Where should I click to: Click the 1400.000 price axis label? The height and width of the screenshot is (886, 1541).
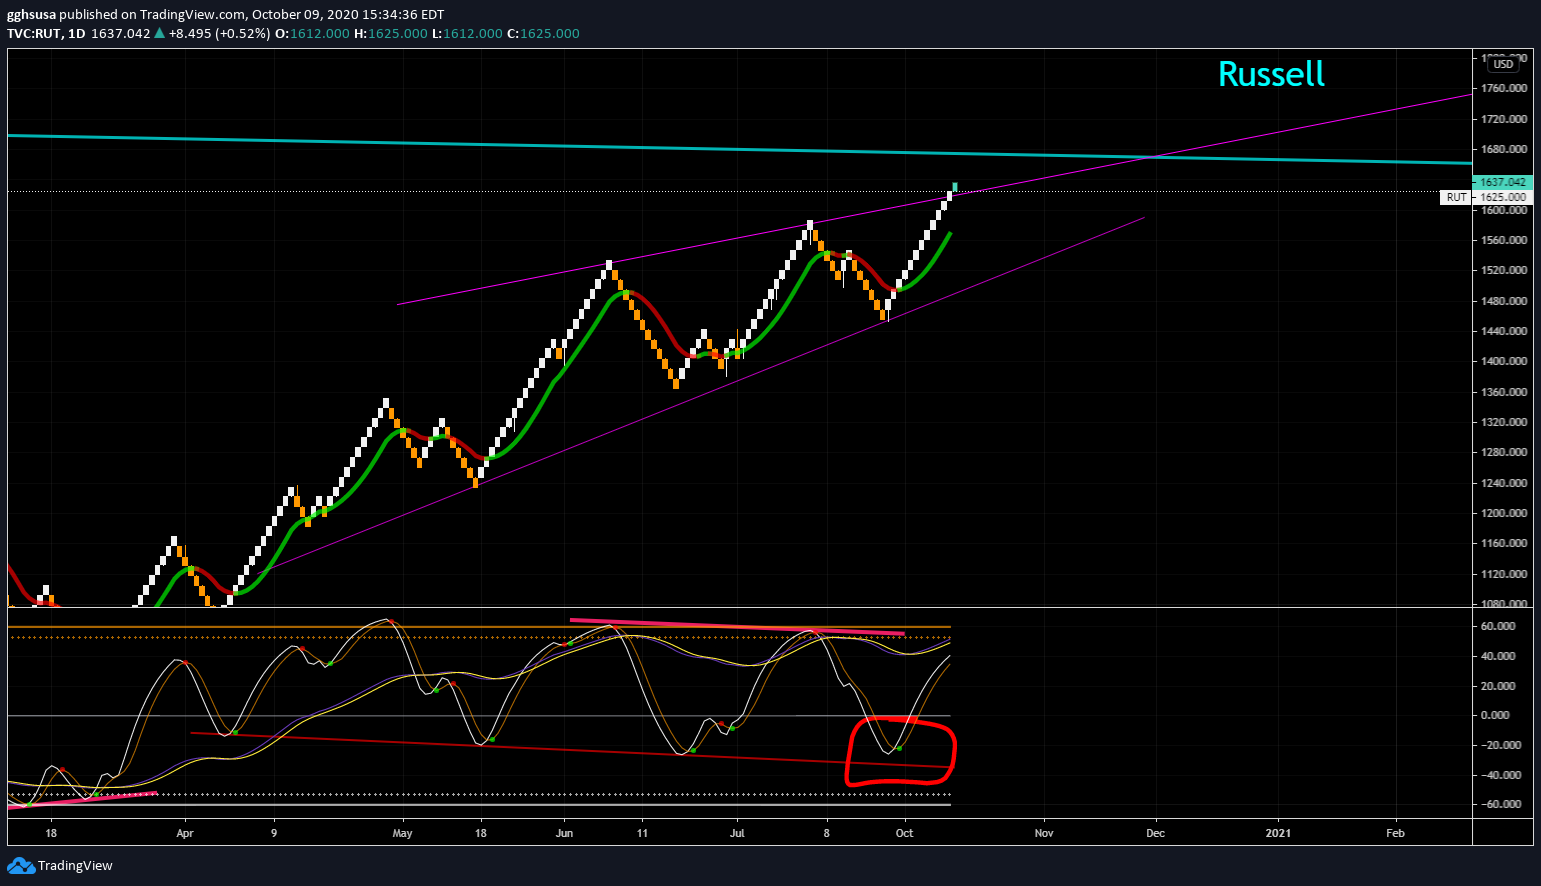(x=1504, y=361)
